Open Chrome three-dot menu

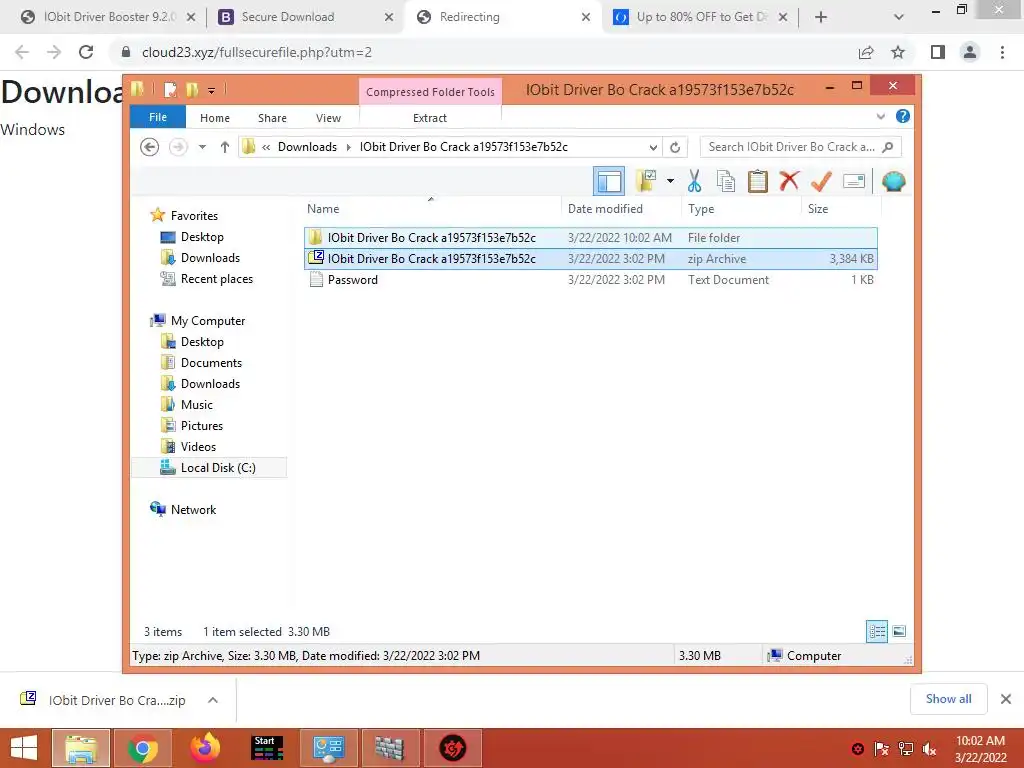1002,52
